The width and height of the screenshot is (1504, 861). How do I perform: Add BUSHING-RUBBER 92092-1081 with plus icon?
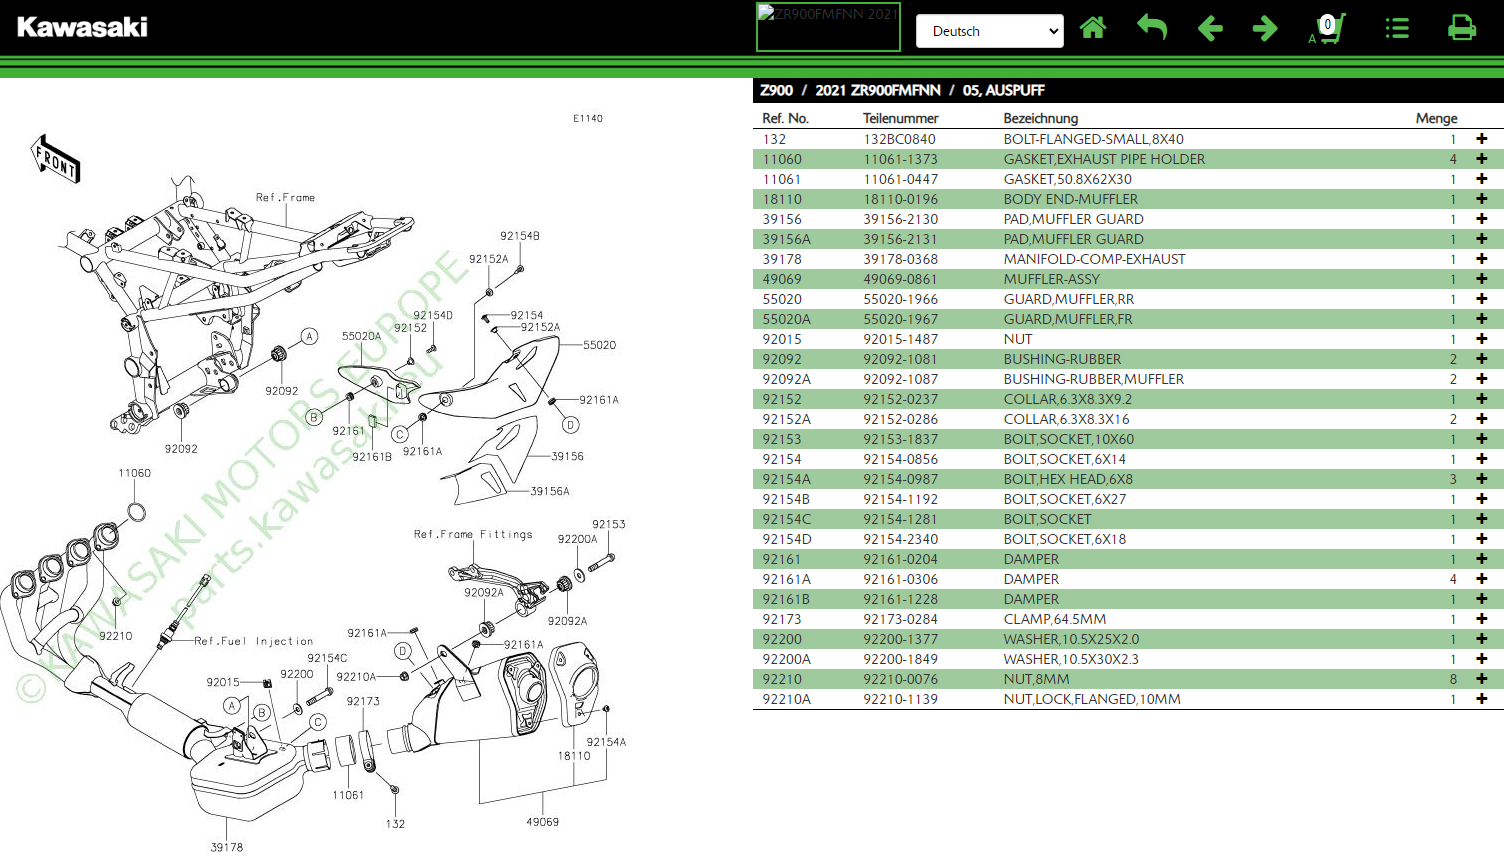pyautogui.click(x=1481, y=359)
